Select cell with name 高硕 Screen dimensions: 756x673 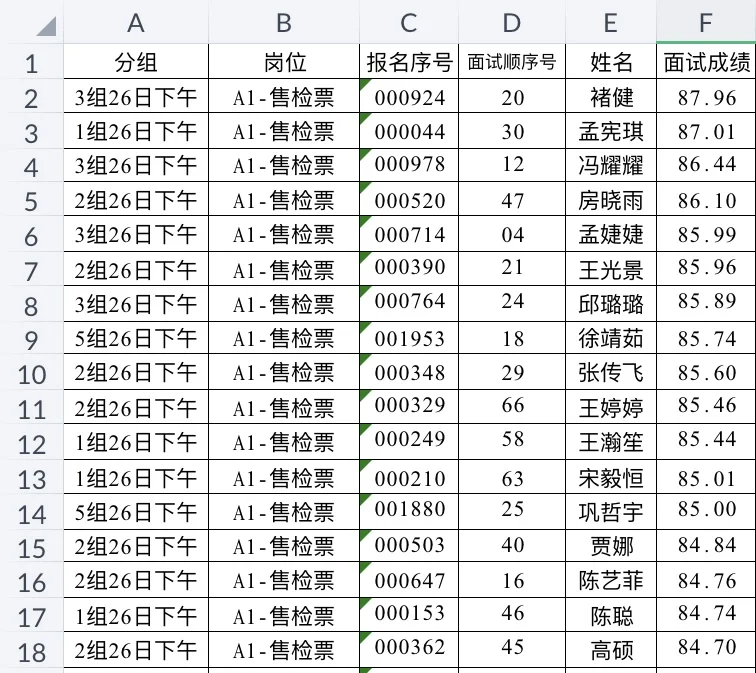click(x=611, y=650)
